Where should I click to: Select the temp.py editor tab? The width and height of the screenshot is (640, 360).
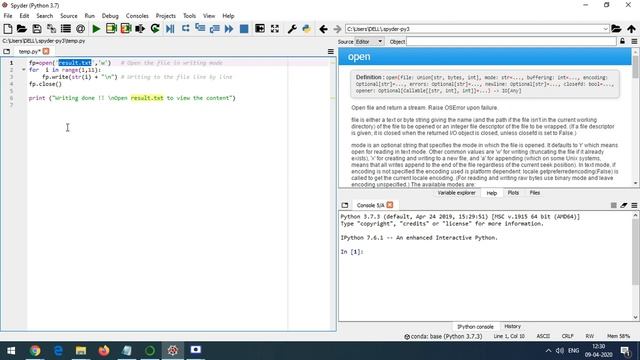pyautogui.click(x=29, y=51)
